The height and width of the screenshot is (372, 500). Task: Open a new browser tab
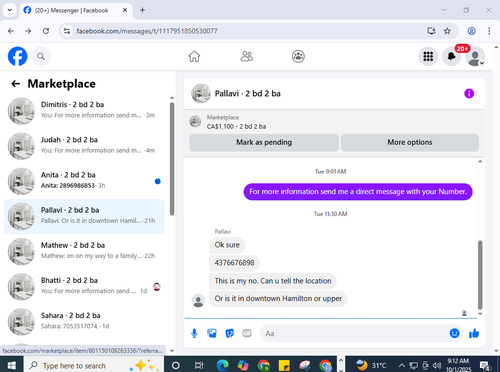click(x=142, y=10)
